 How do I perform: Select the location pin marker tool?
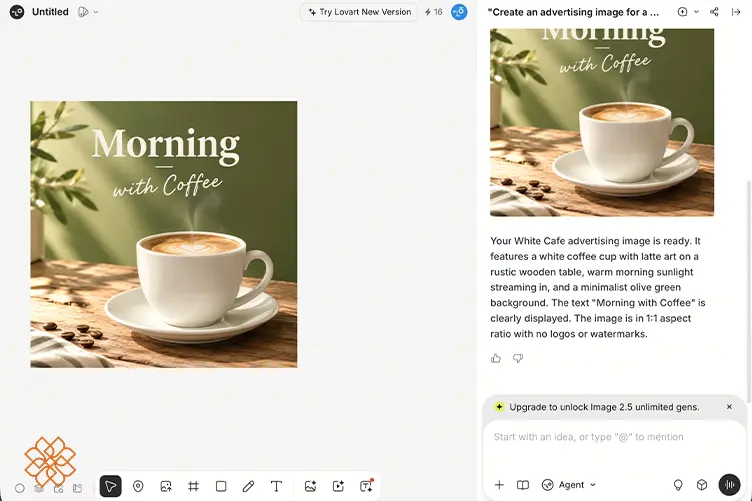coord(138,486)
